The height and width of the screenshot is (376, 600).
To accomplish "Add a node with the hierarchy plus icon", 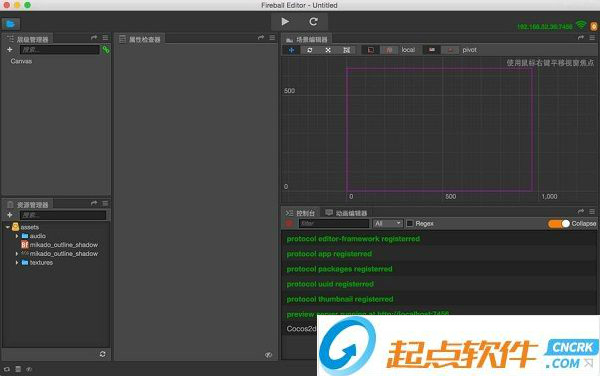I will point(10,50).
